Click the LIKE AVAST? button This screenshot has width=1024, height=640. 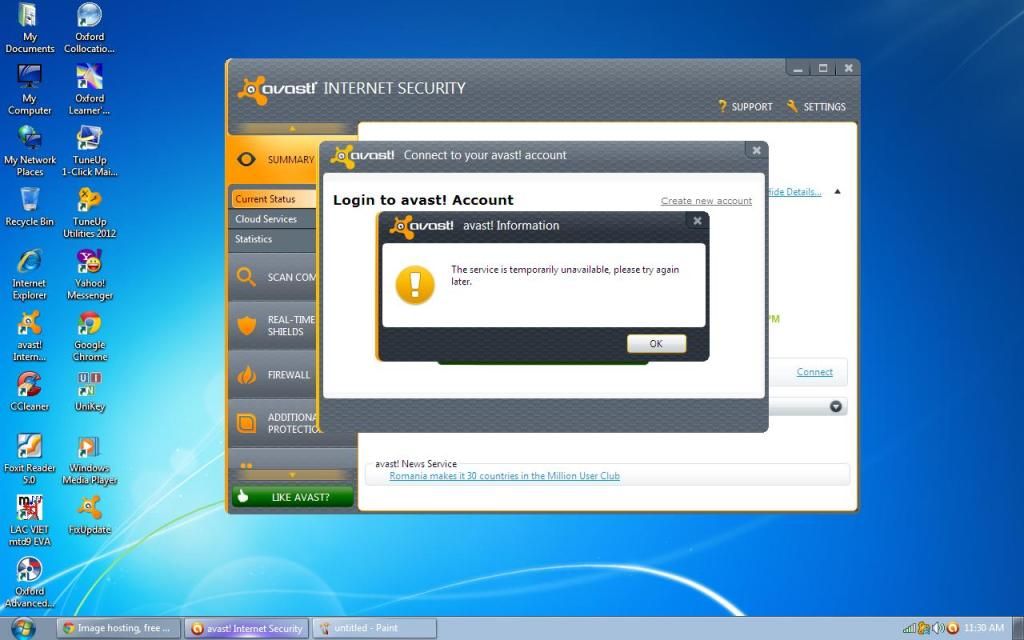[x=293, y=497]
